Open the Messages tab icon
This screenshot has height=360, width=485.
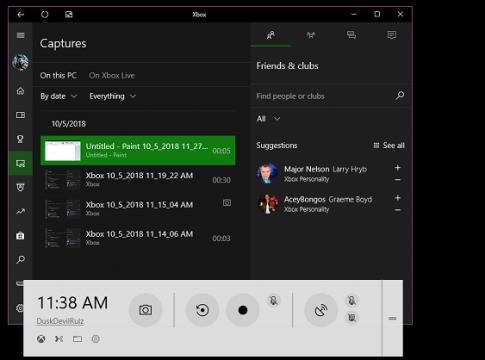351,35
